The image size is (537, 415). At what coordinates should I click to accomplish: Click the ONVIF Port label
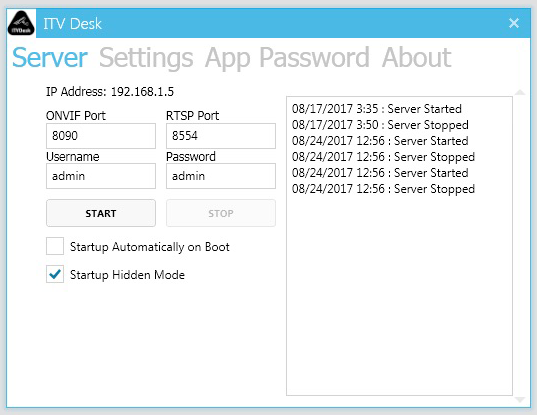tap(76, 116)
